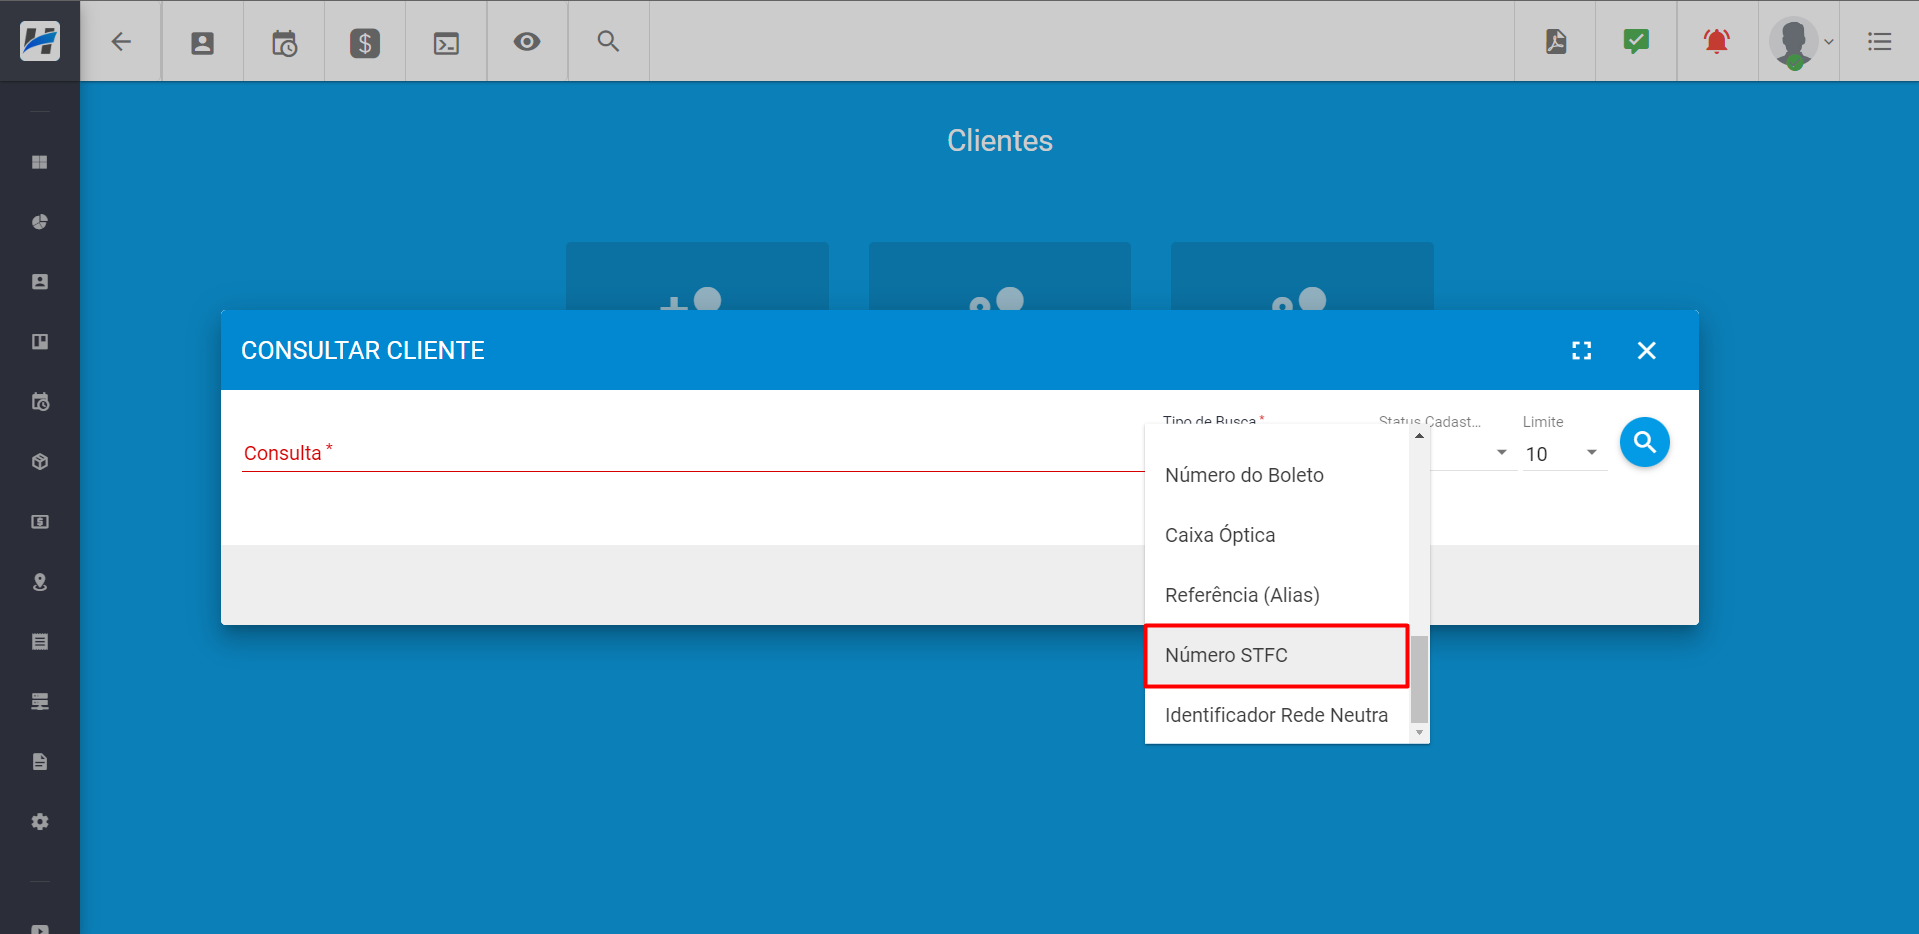The width and height of the screenshot is (1919, 934).
Task: Click the magnifier search icon in toolbar
Action: 608,42
